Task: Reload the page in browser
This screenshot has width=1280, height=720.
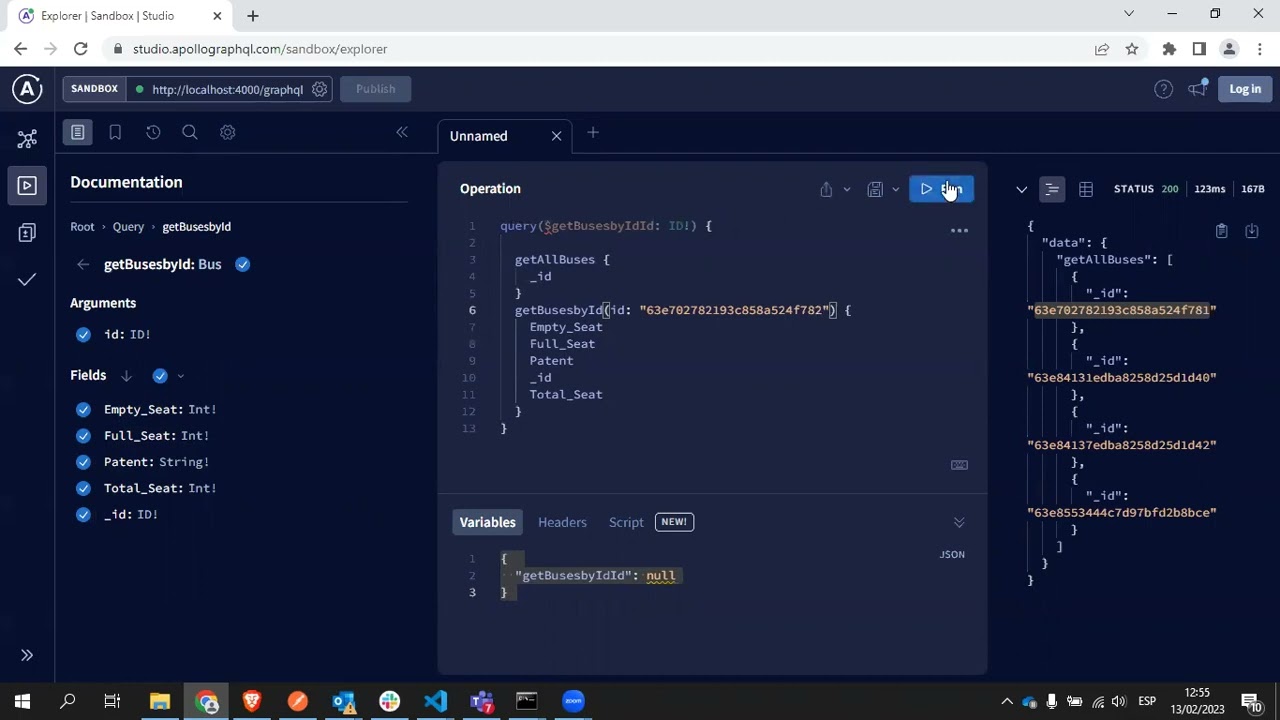Action: click(x=81, y=49)
